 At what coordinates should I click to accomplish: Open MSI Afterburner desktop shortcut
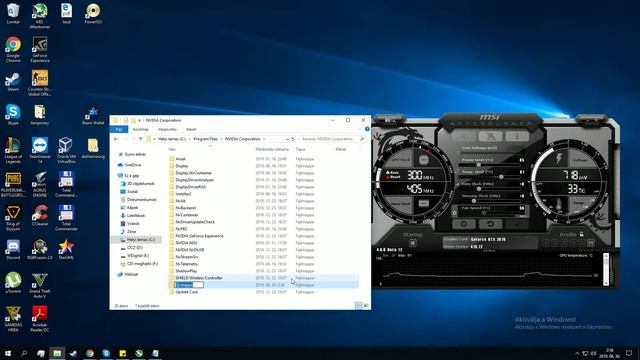click(40, 16)
